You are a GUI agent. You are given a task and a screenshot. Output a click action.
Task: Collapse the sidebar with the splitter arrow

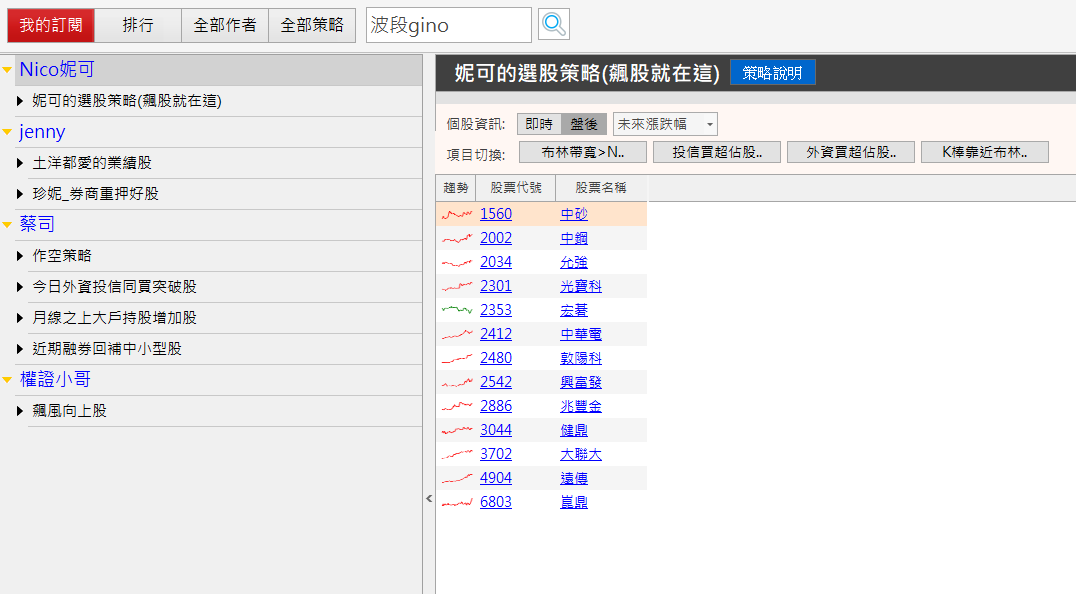429,498
